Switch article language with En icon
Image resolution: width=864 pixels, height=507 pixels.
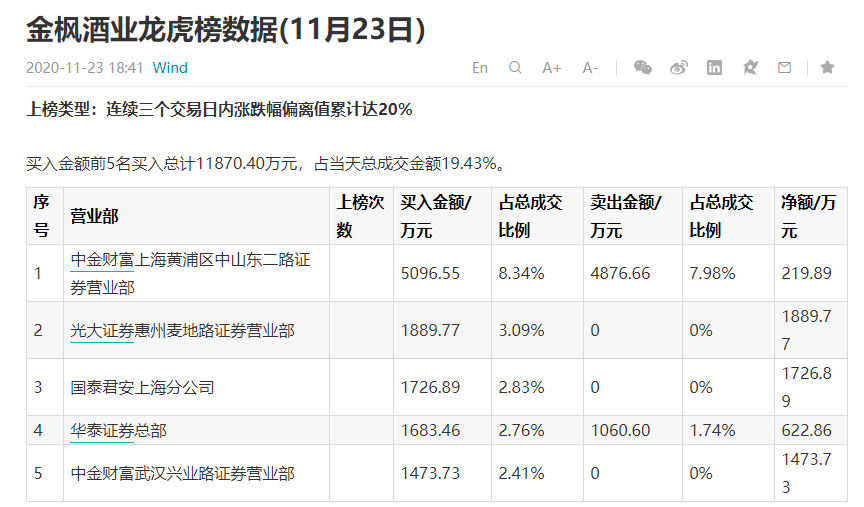[x=479, y=68]
